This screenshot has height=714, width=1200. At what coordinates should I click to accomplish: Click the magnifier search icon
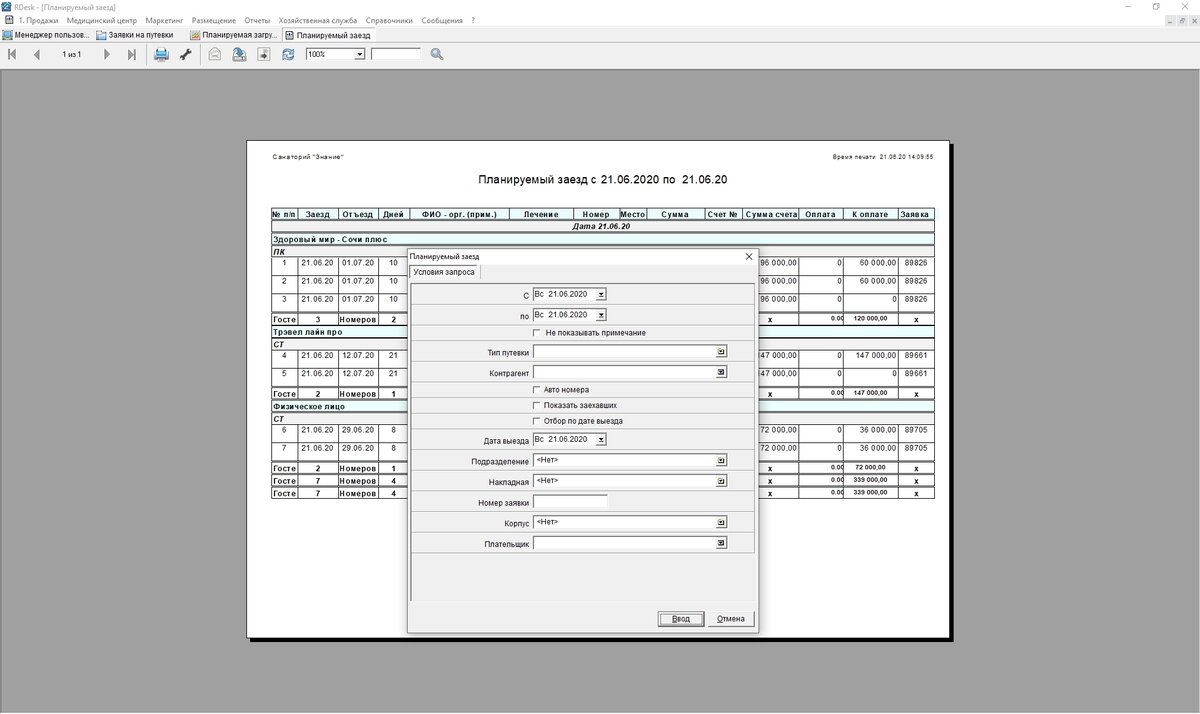tap(437, 55)
